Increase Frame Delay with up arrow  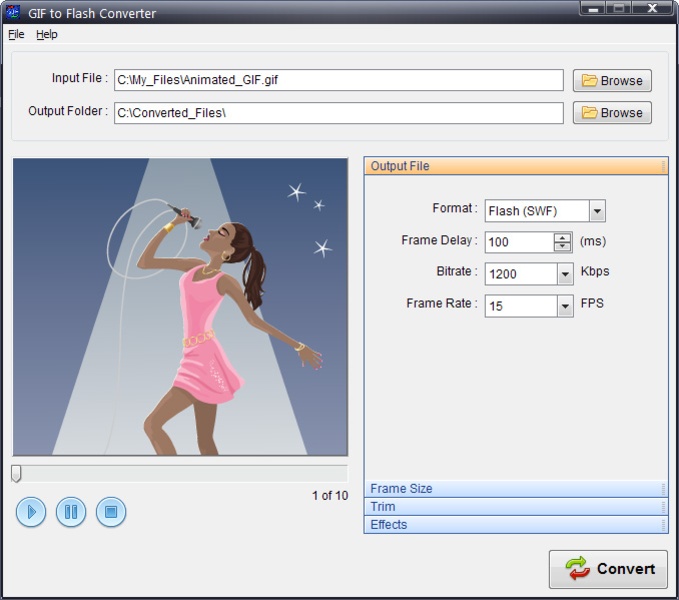click(562, 237)
